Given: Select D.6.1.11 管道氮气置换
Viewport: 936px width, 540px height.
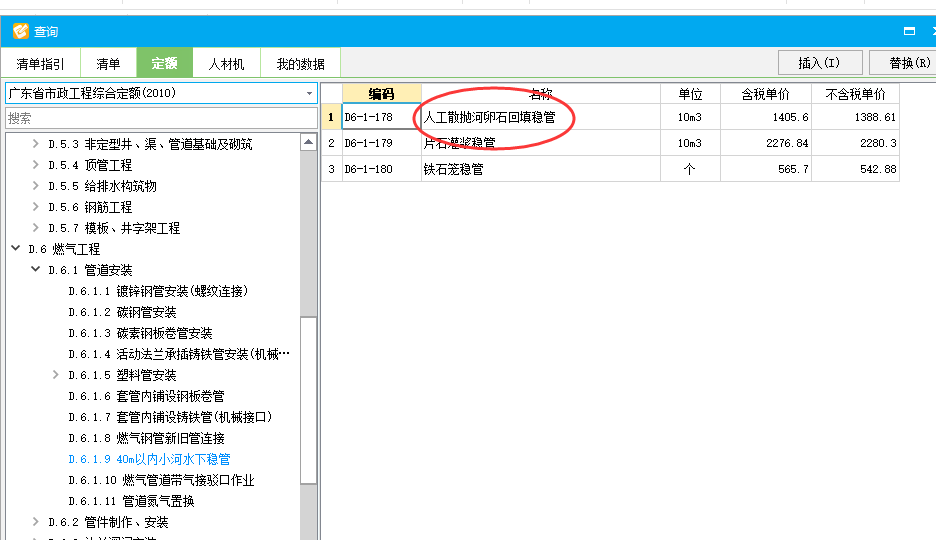Looking at the screenshot, I should point(131,501).
